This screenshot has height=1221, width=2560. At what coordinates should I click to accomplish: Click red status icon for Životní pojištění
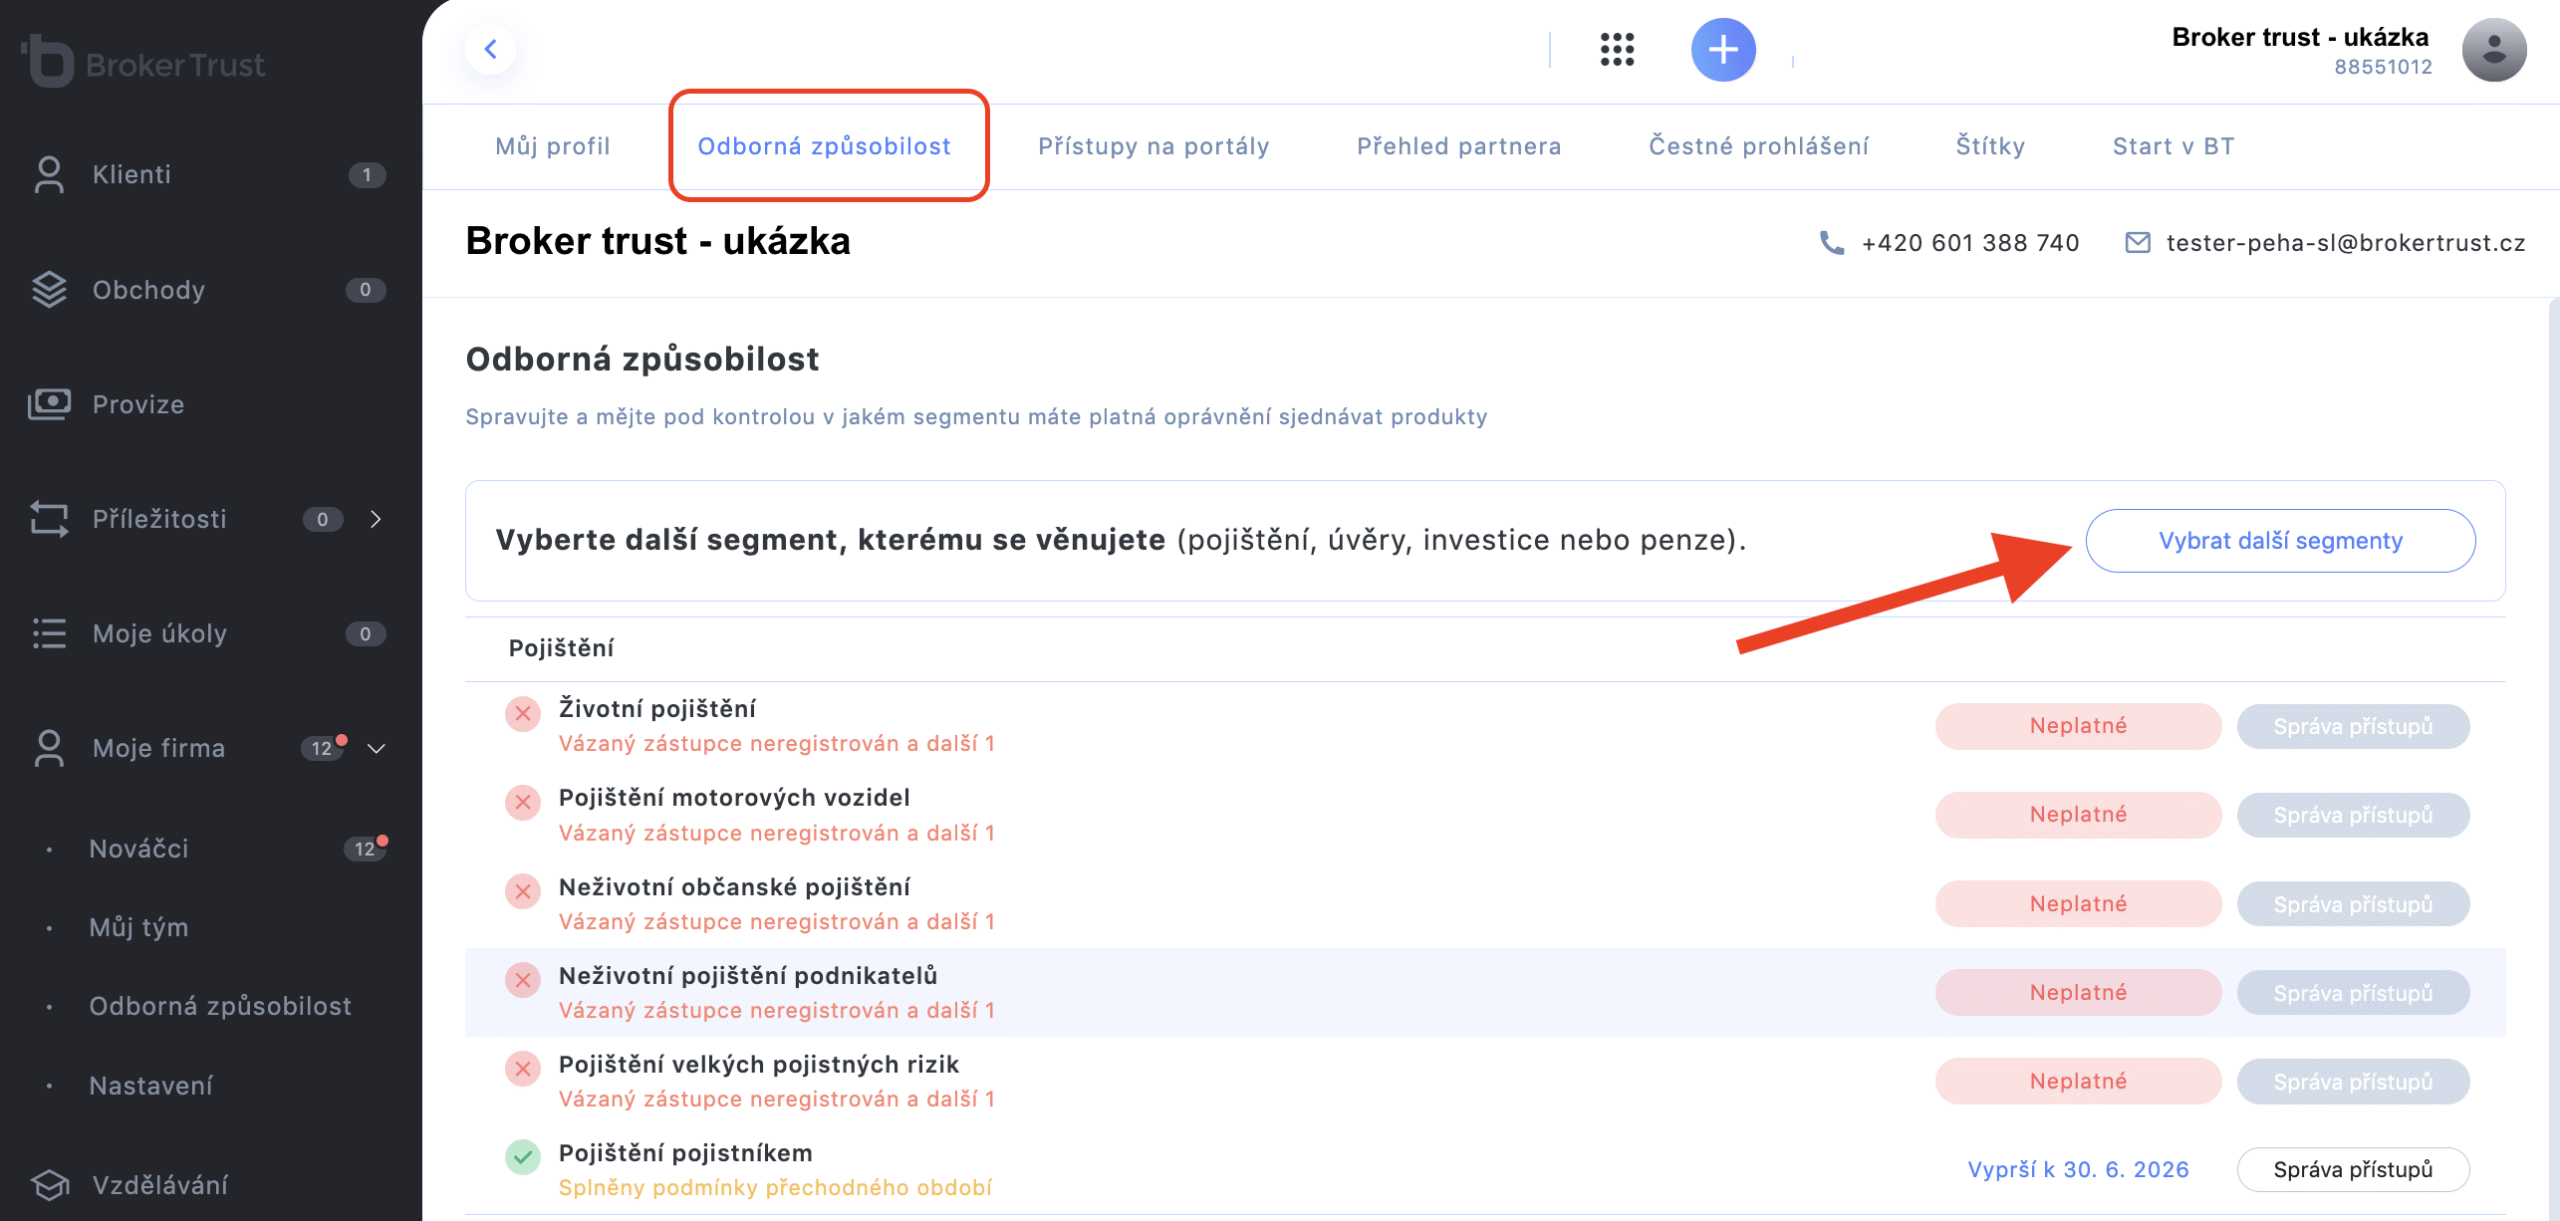(x=522, y=714)
